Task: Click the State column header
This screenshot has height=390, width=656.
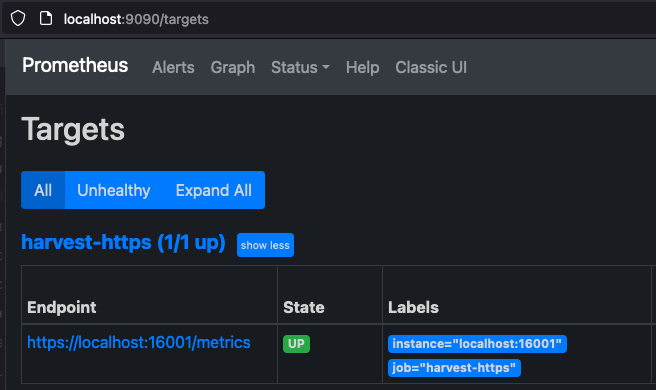Action: point(304,308)
